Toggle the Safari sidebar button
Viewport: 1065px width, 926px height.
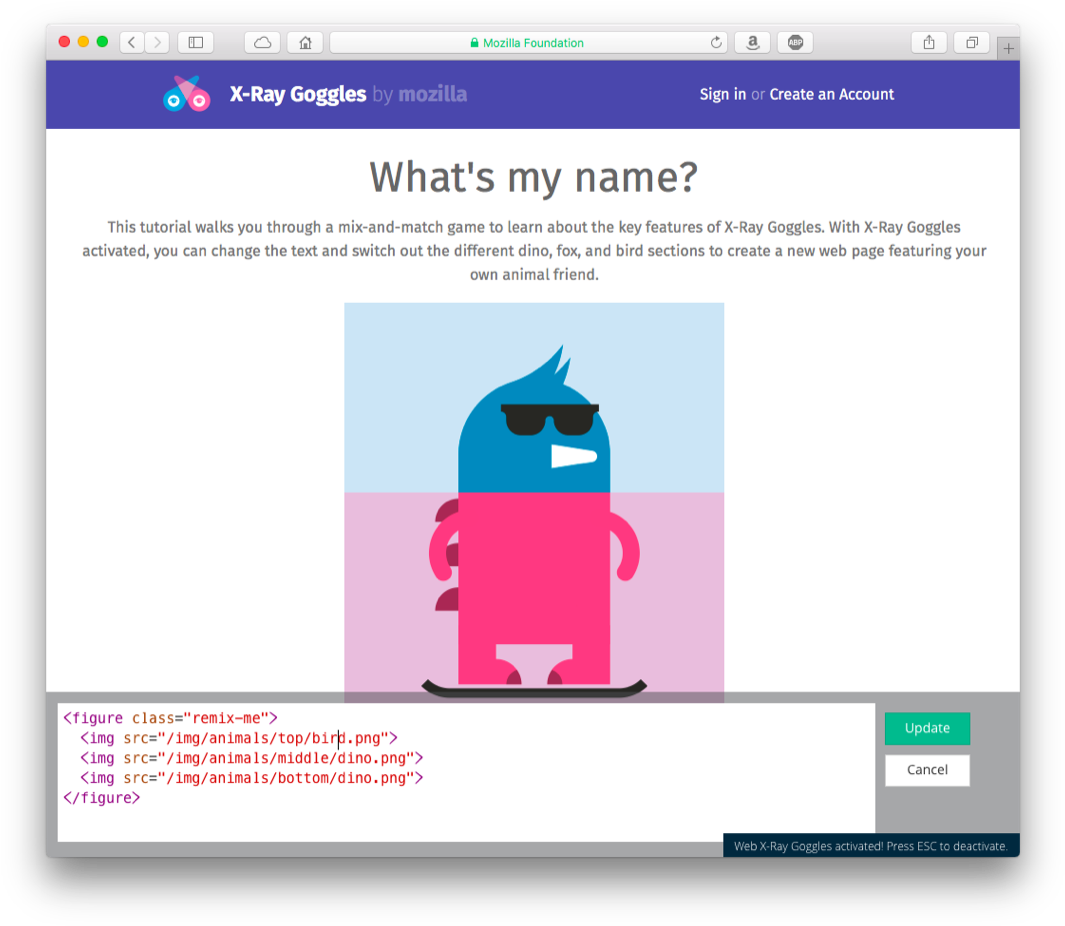[x=196, y=42]
